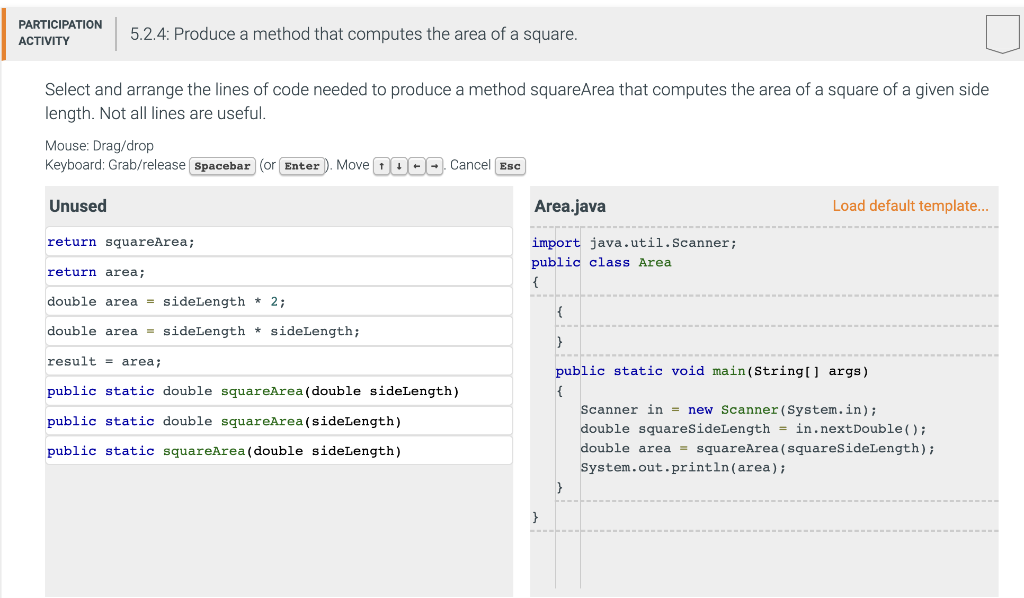Viewport: 1024px width, 598px height.
Task: Select the line 'return squareArea;'
Action: tap(277, 241)
